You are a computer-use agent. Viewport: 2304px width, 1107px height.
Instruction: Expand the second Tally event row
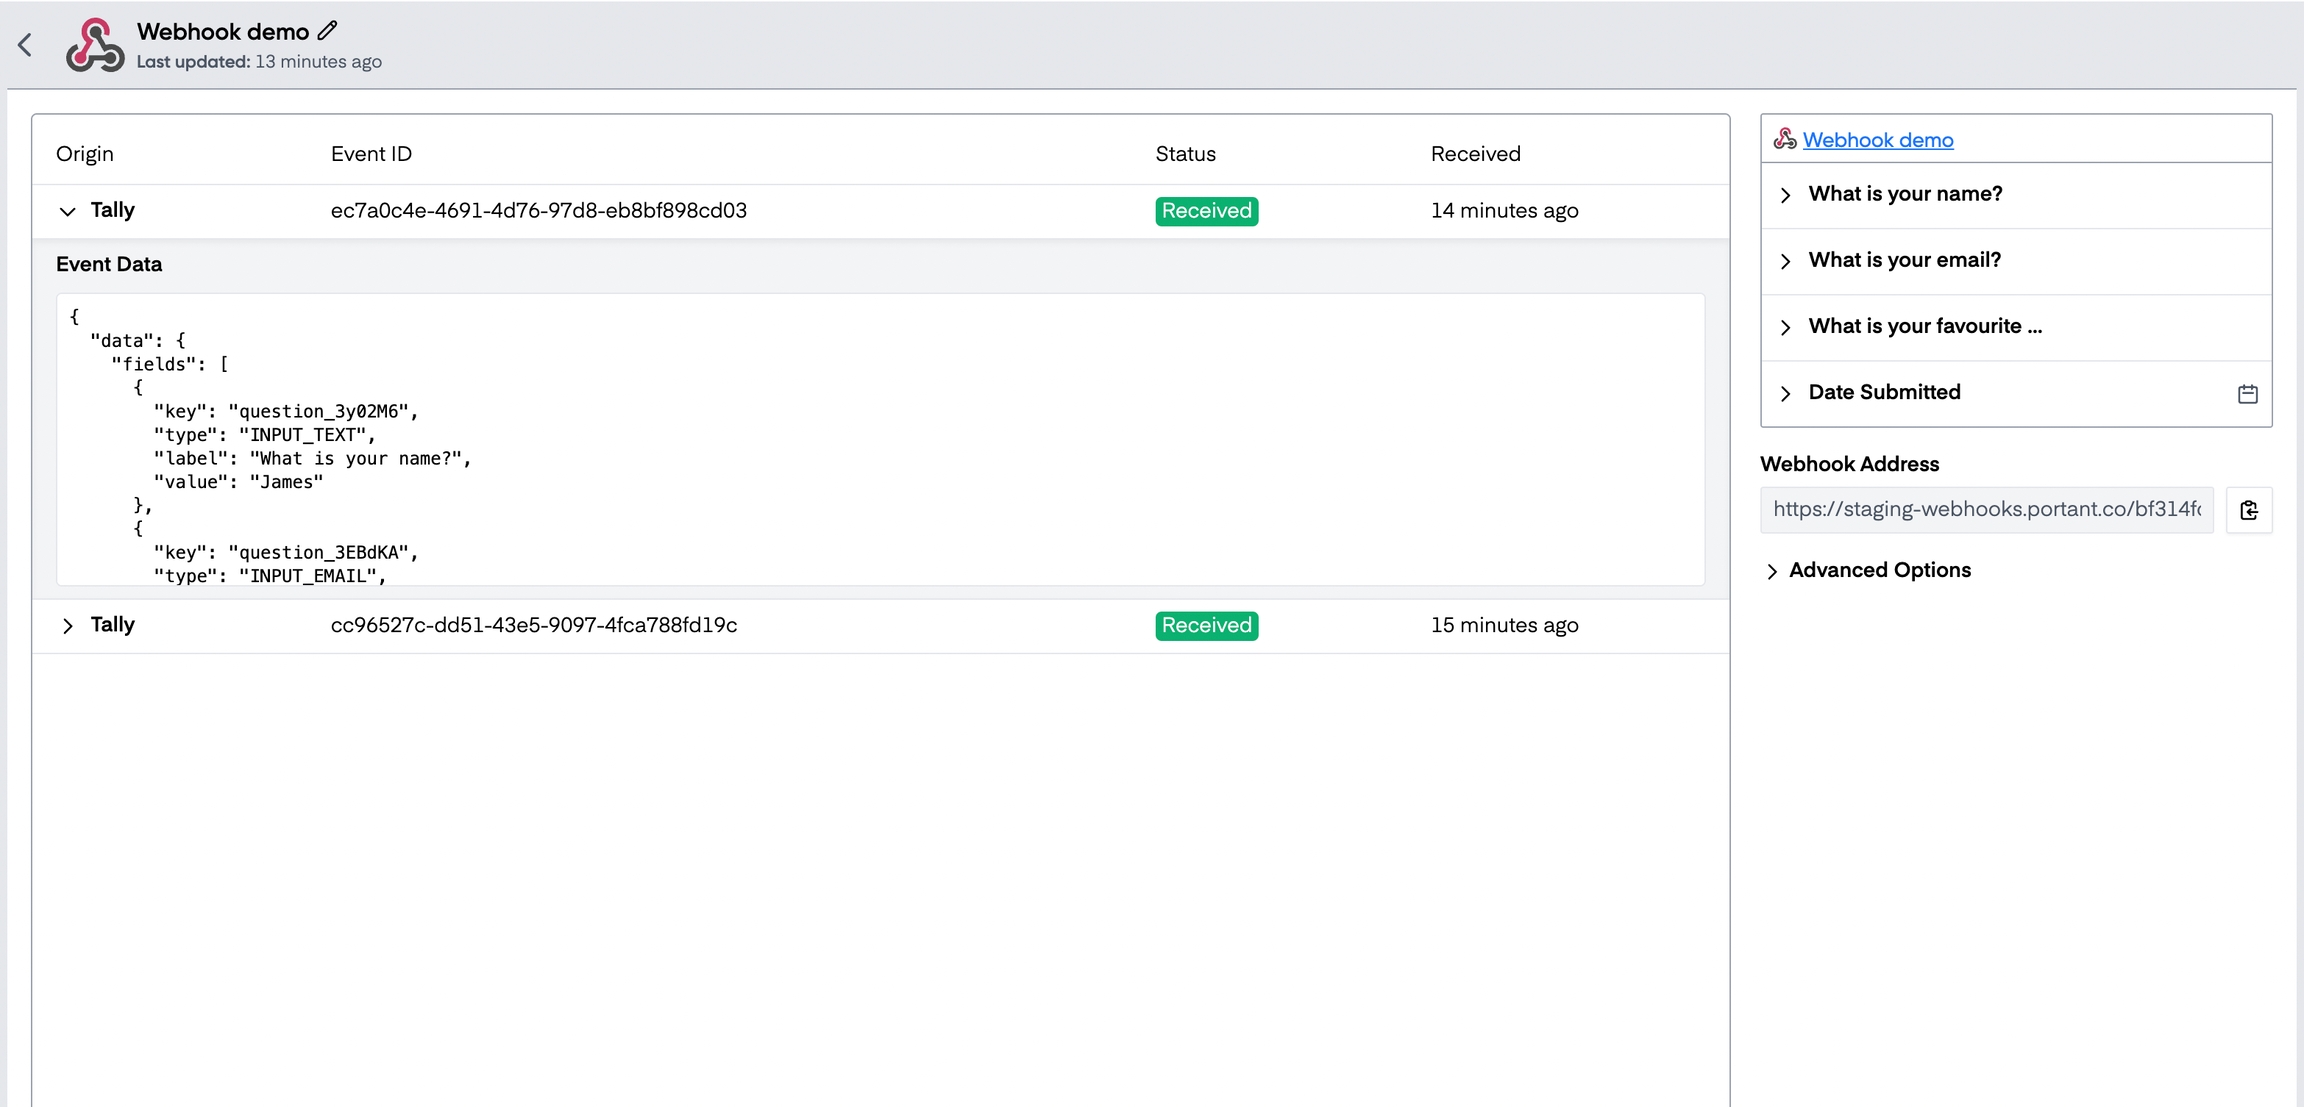(67, 625)
